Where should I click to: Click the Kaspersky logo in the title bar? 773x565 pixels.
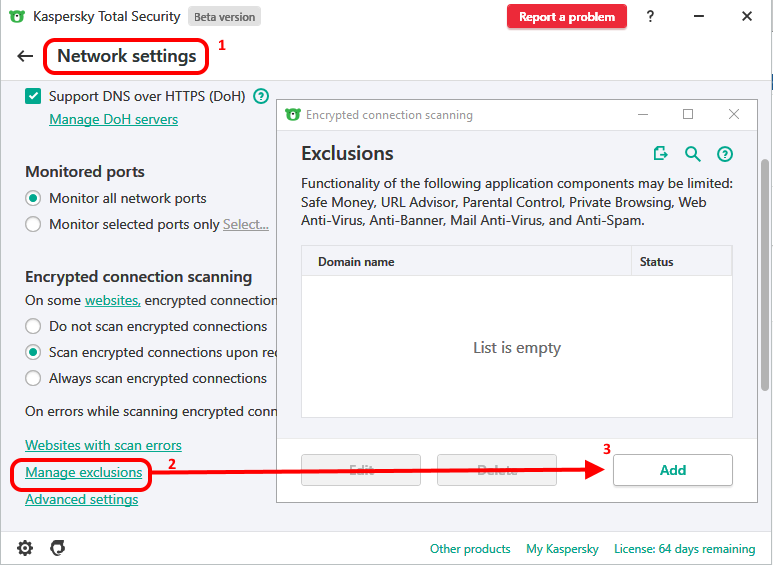[16, 17]
